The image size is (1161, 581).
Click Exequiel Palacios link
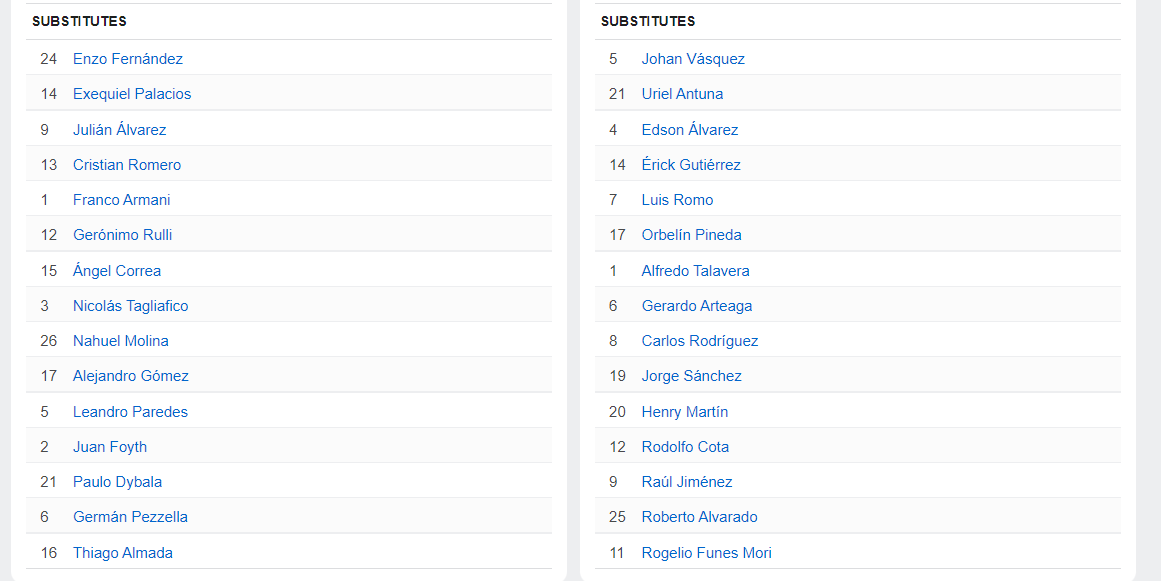pos(132,94)
